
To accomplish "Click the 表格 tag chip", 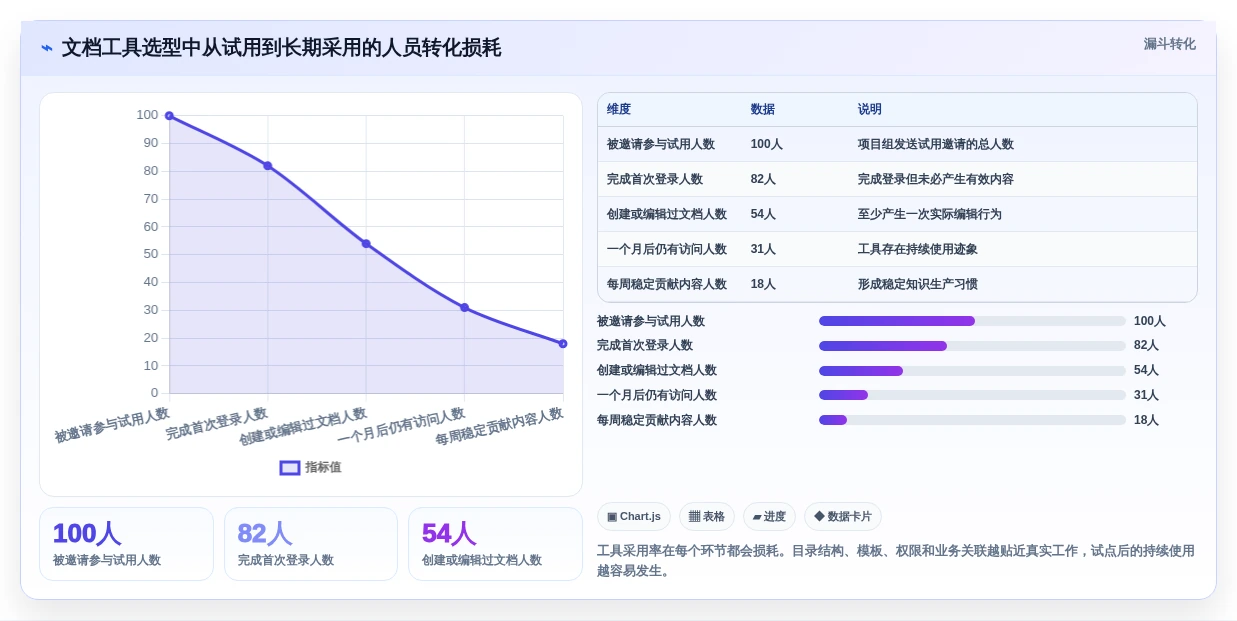I will click(707, 516).
